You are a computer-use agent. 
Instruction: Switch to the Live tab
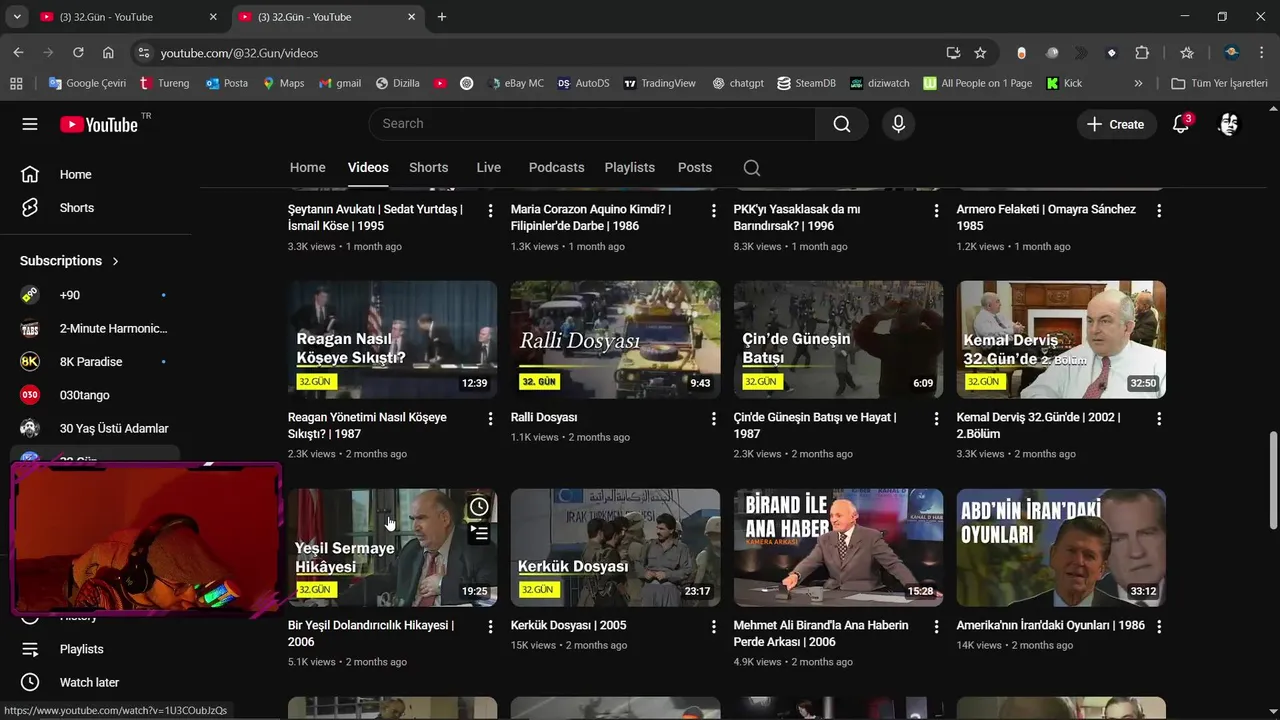click(489, 168)
